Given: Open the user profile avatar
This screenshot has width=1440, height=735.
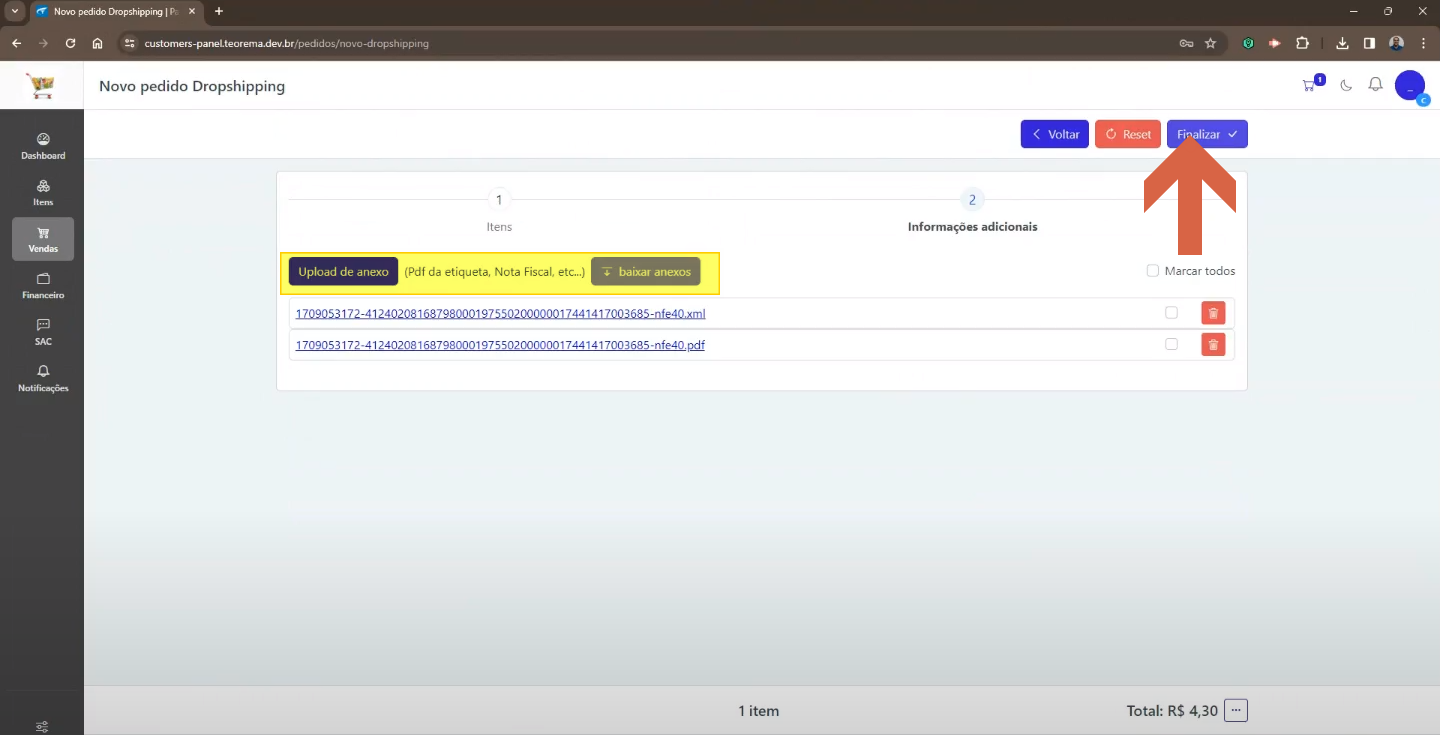Looking at the screenshot, I should (1410, 86).
